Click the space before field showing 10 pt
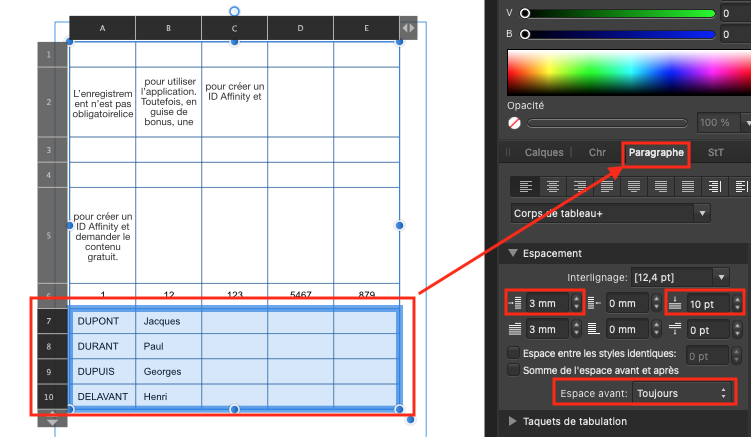Screen dimensions: 751x437 pos(708,304)
